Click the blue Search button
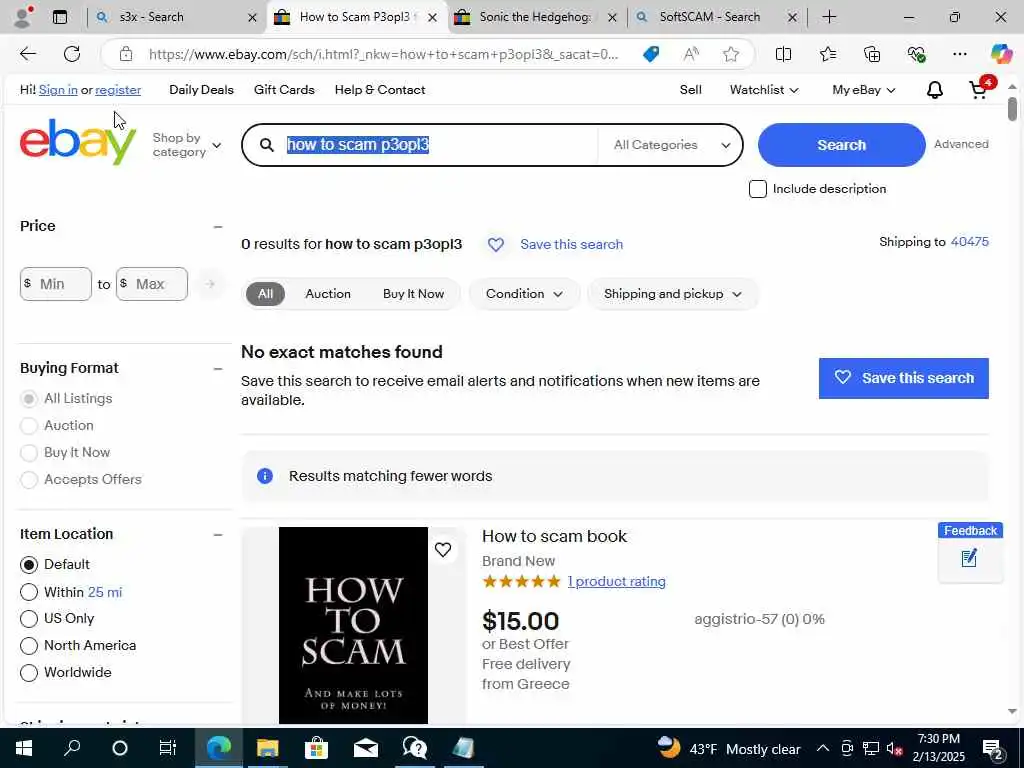The image size is (1024, 768). [841, 145]
